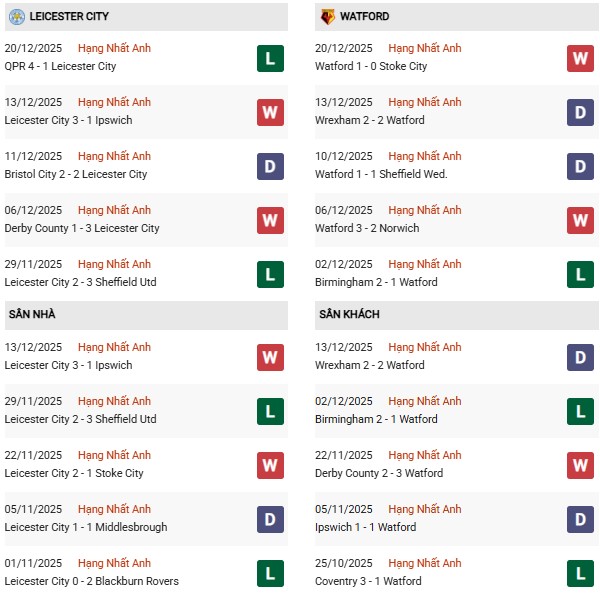Click the L badge for Coventry 3-1 Watford
The height and width of the screenshot is (596, 600).
[580, 573]
